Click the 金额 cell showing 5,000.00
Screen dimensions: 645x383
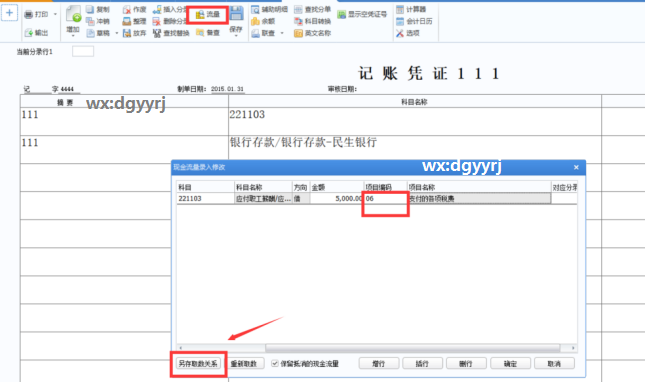(336, 199)
